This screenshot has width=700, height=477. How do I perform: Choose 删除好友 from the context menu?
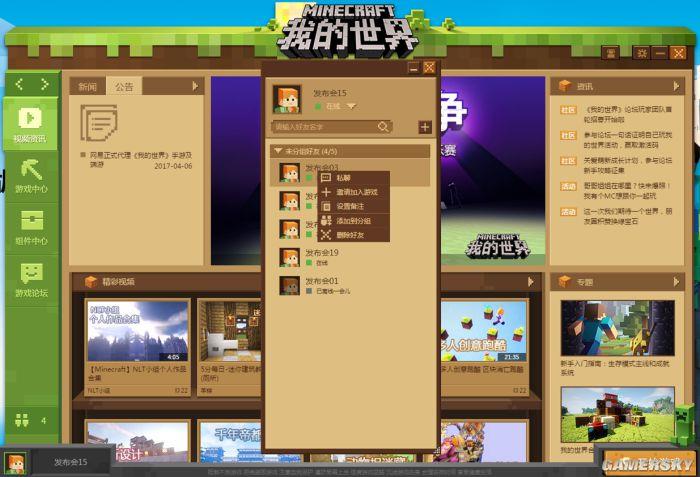pos(353,235)
